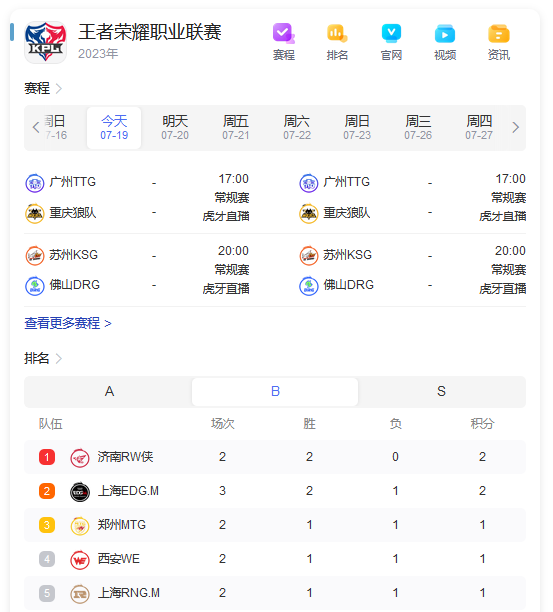The image size is (553, 612).
Task: Click the KPL league logo
Action: click(x=45, y=42)
